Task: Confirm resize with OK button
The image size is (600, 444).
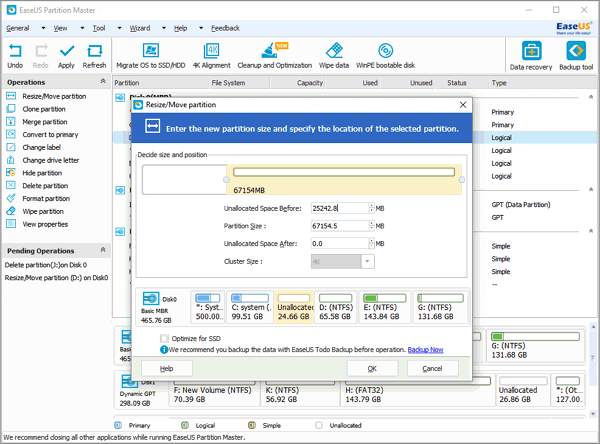Action: click(x=372, y=369)
